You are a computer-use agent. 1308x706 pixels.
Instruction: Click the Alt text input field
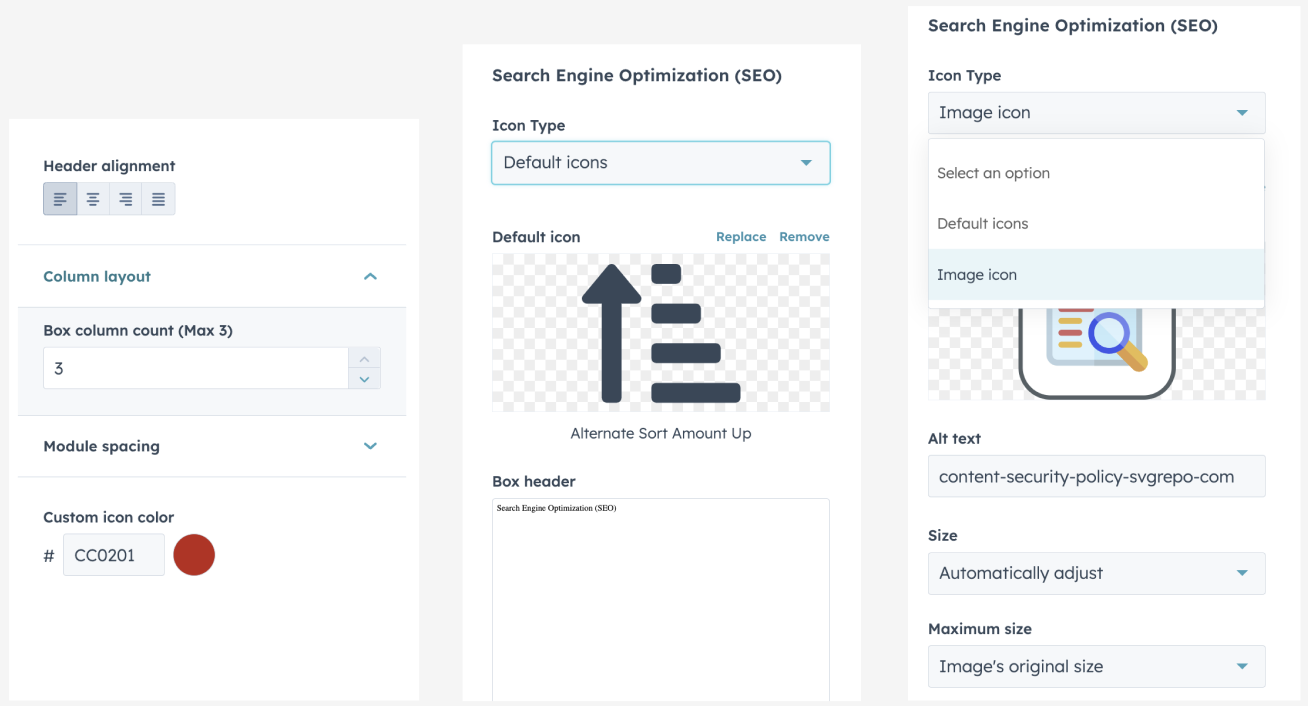(1096, 477)
